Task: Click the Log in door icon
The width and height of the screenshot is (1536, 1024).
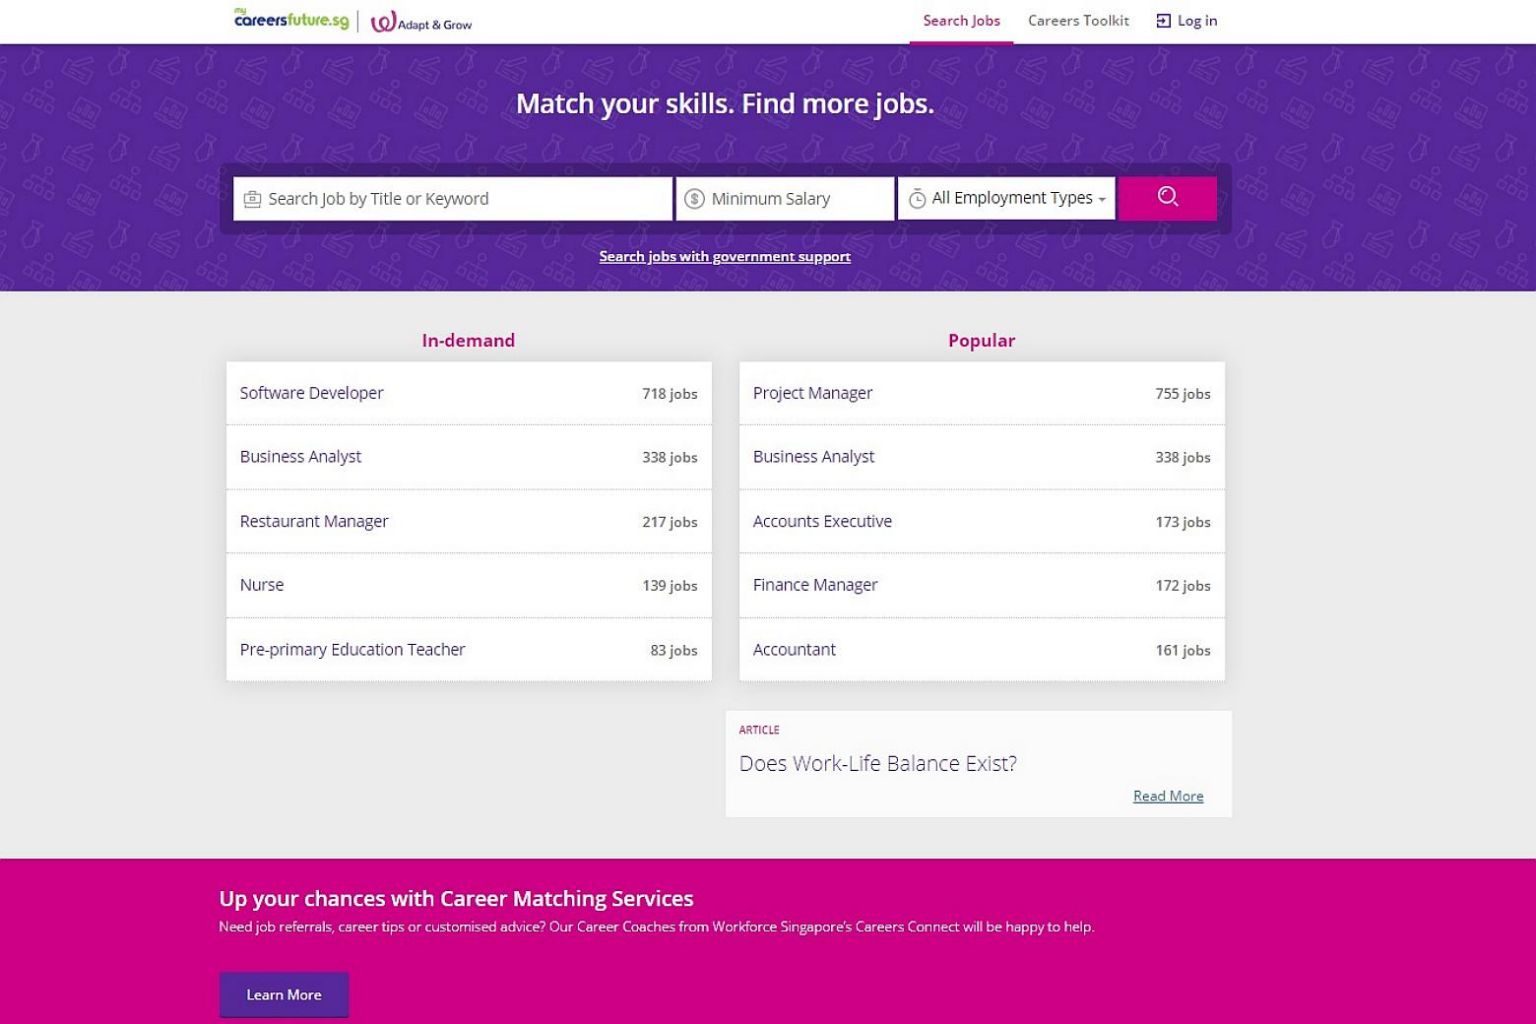Action: (1163, 21)
